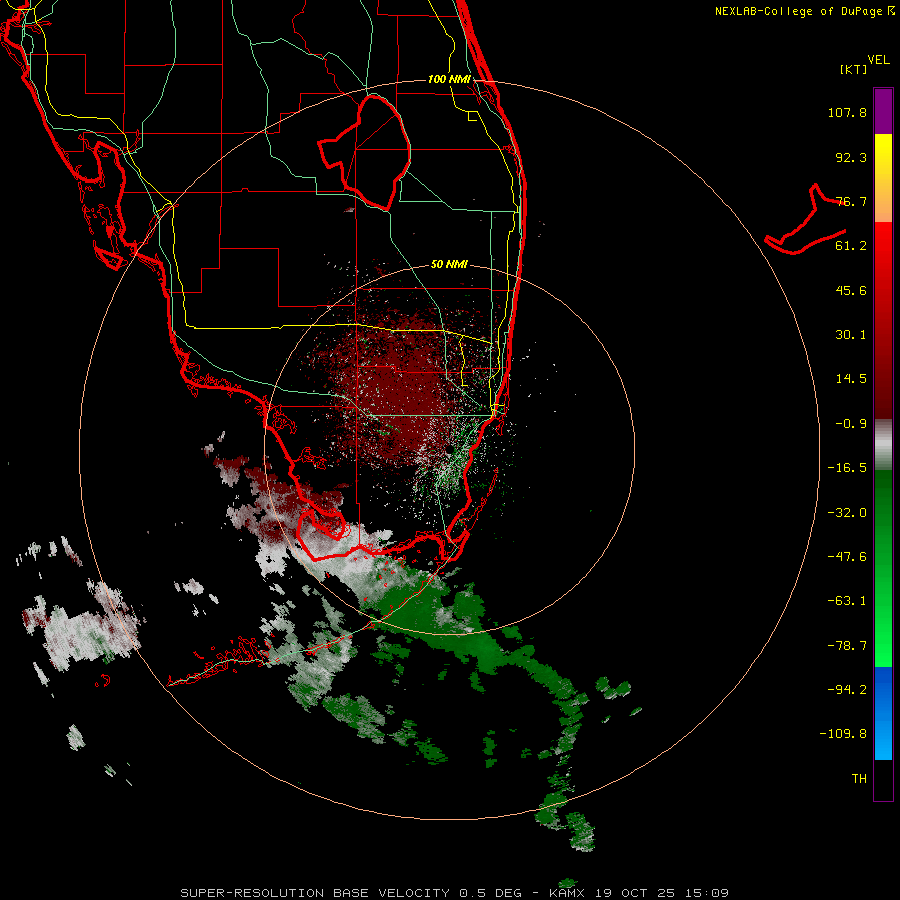Click the -32.0 velocity scale value
The image size is (900, 900).
pos(847,513)
